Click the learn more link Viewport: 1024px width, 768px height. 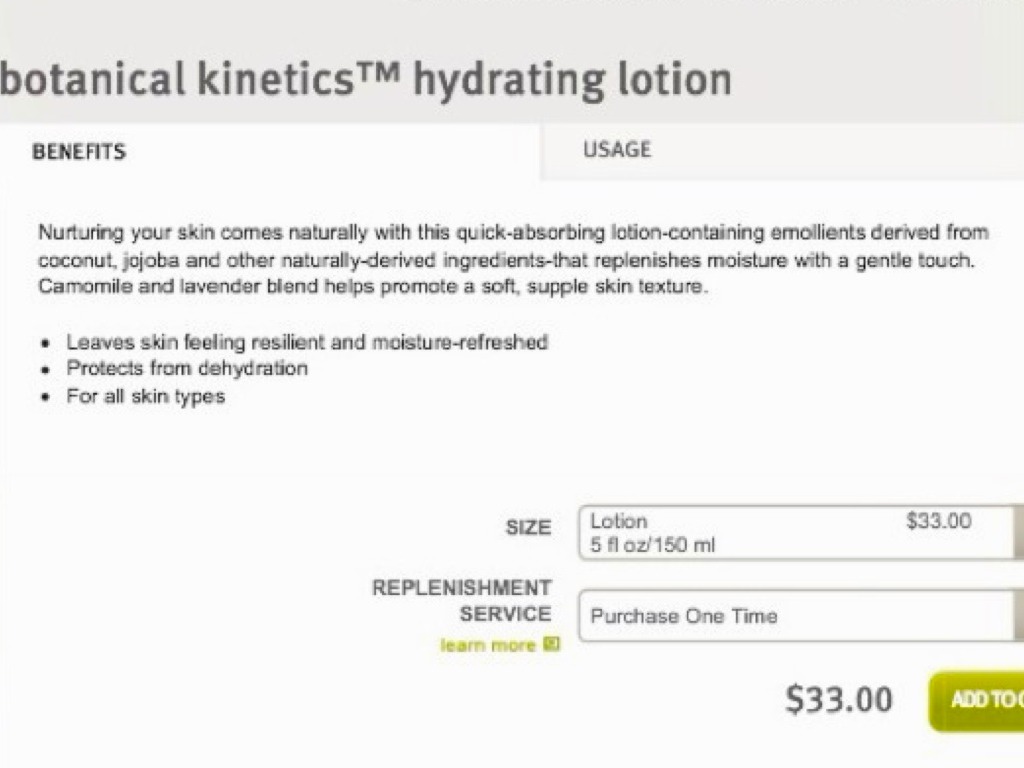click(488, 646)
